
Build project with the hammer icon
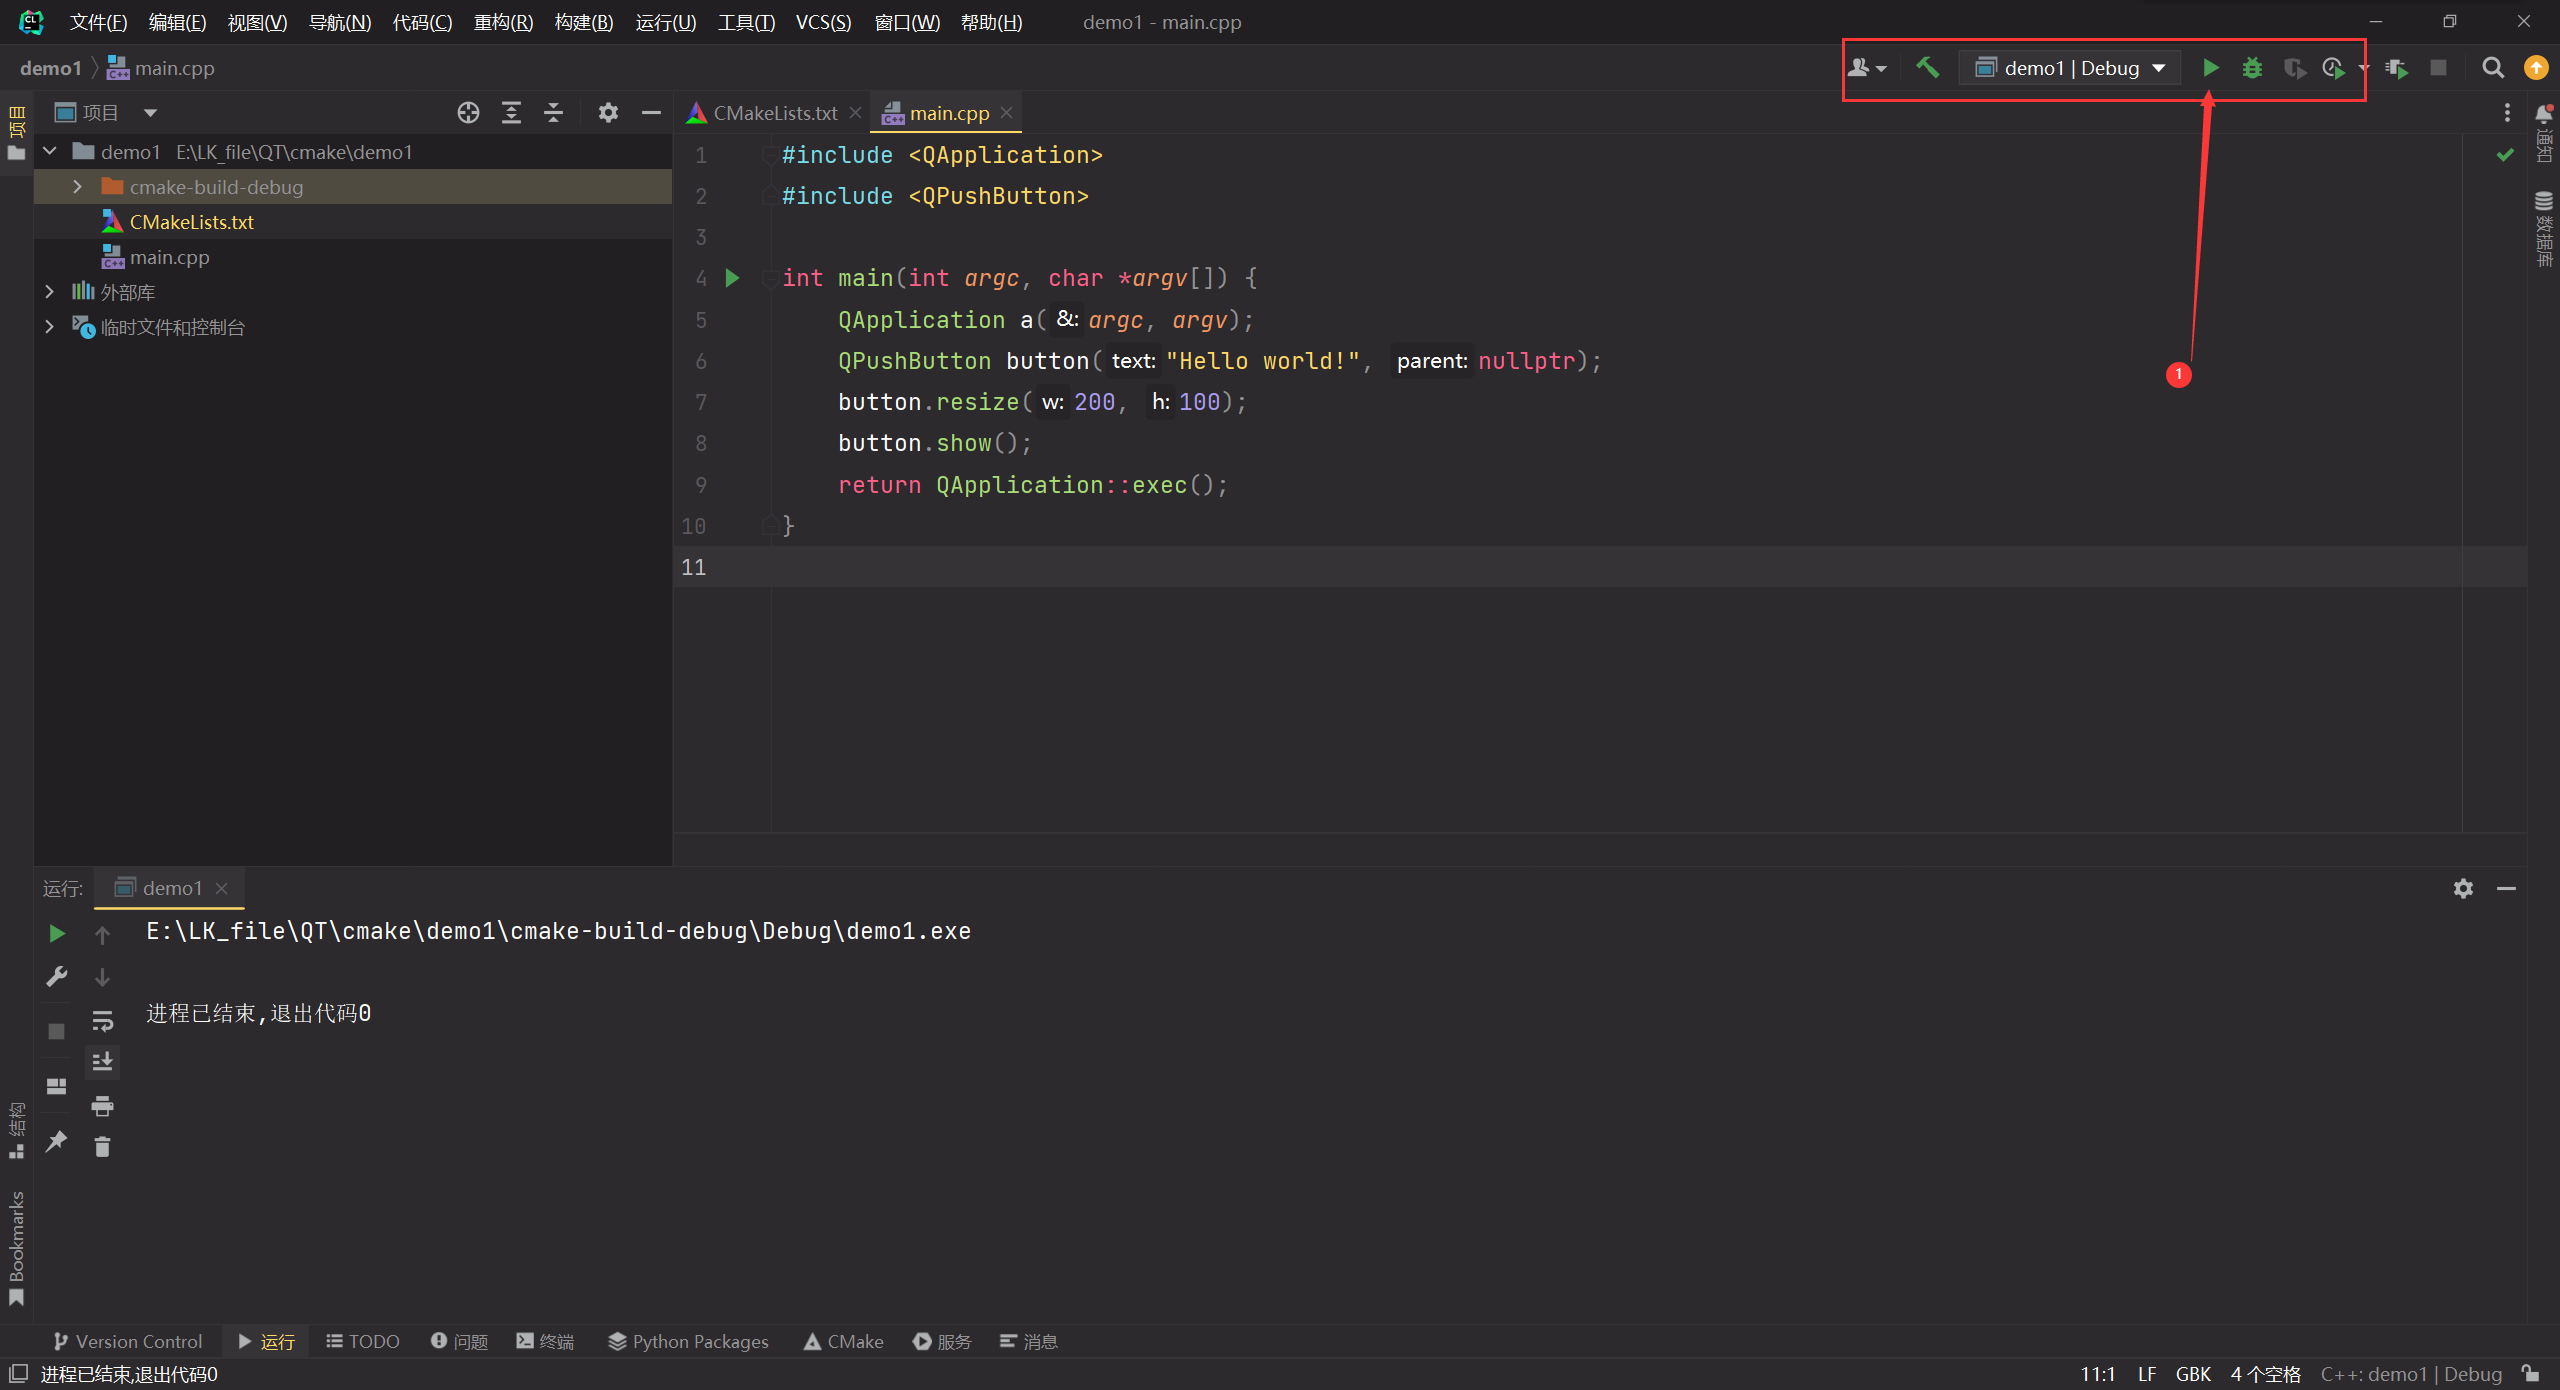[1927, 68]
